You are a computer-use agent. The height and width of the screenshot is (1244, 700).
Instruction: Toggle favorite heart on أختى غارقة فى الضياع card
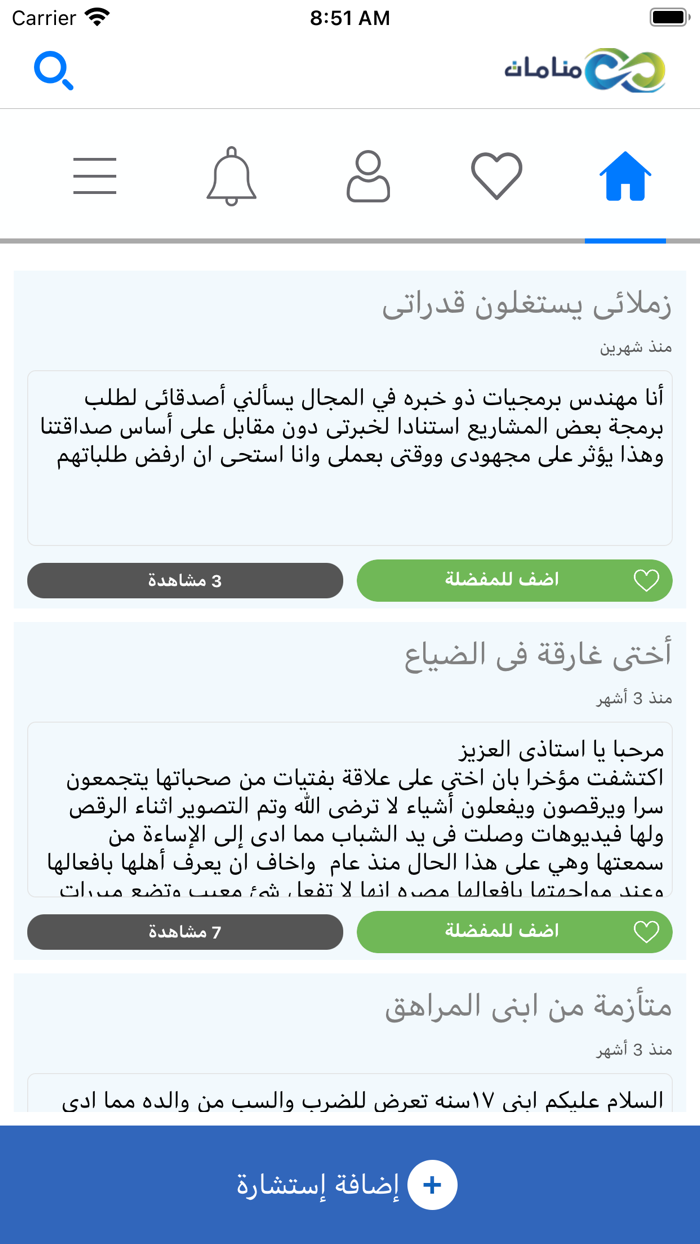click(646, 931)
